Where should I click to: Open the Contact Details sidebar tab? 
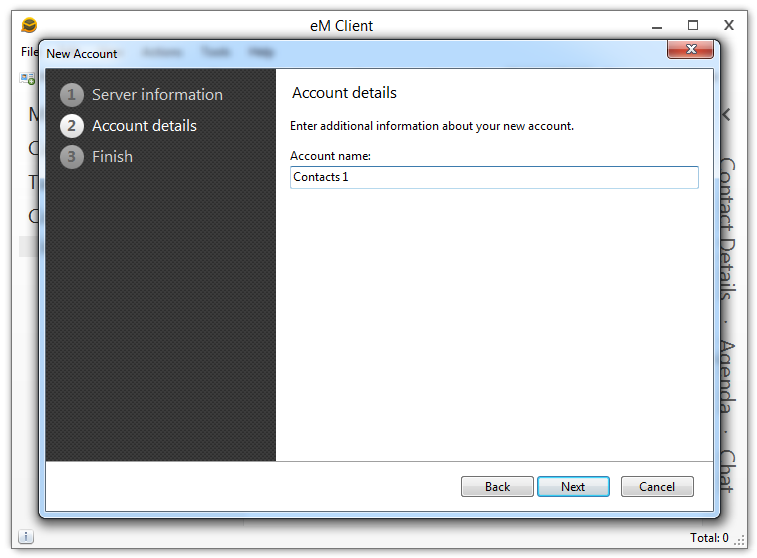click(x=728, y=229)
